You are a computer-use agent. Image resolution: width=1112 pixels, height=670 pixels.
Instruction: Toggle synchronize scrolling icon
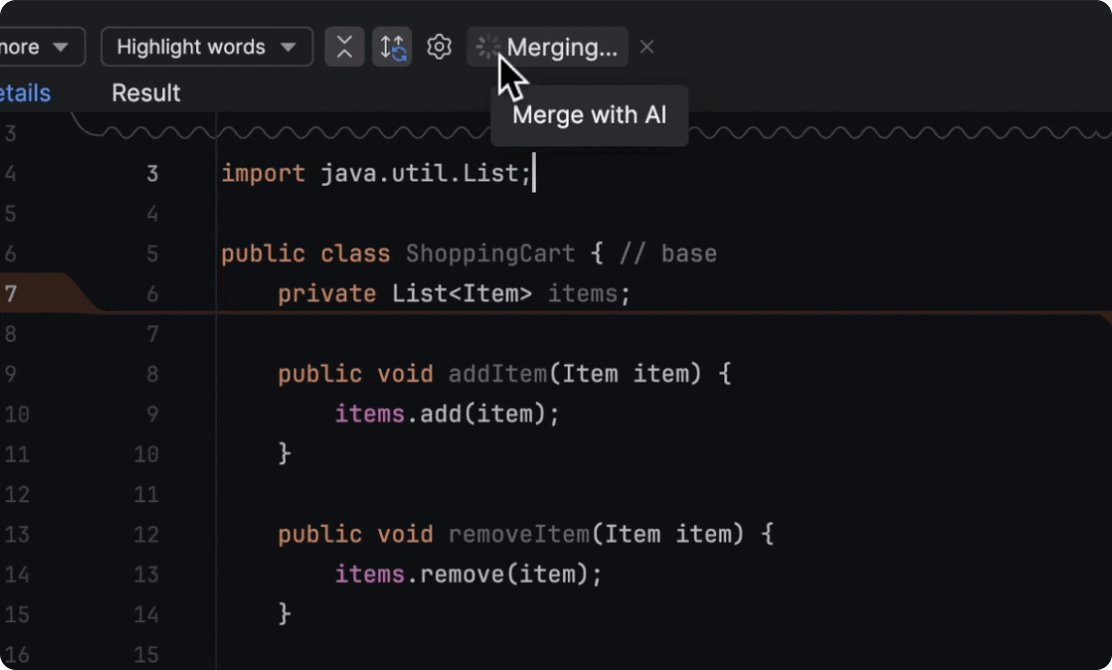point(392,47)
